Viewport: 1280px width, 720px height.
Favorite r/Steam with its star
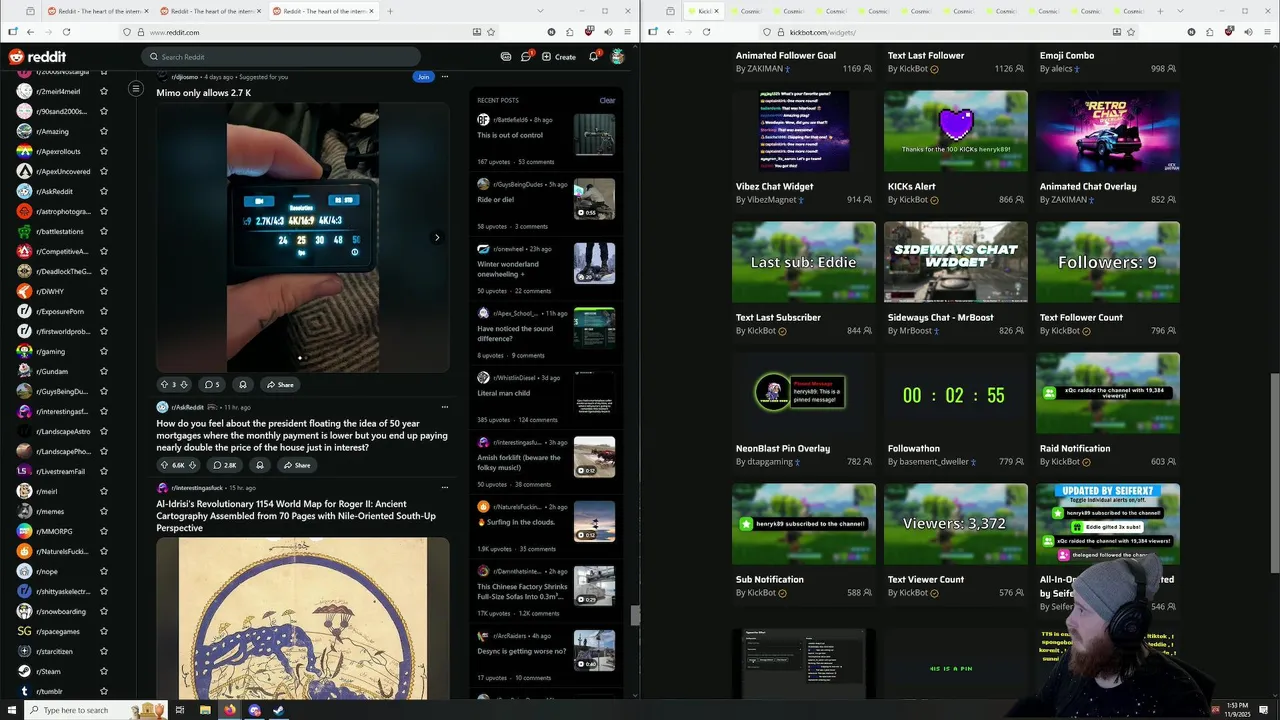click(x=104, y=671)
